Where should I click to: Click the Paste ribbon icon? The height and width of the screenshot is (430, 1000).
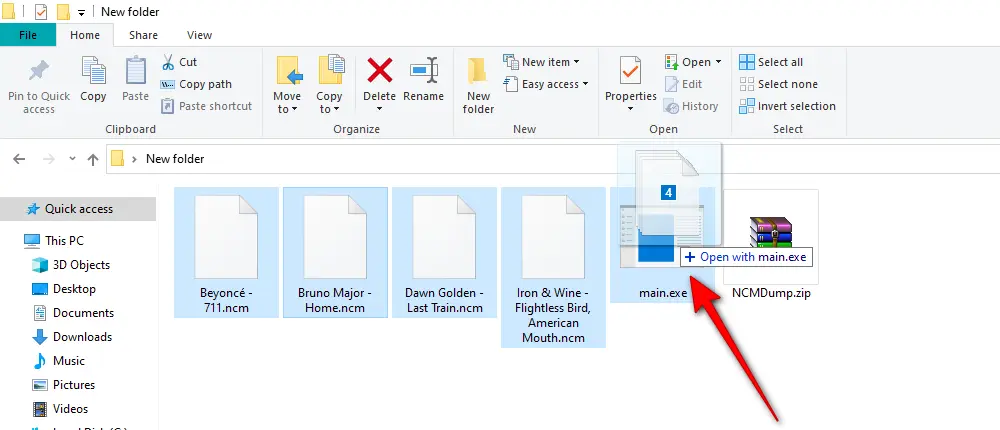coord(135,71)
